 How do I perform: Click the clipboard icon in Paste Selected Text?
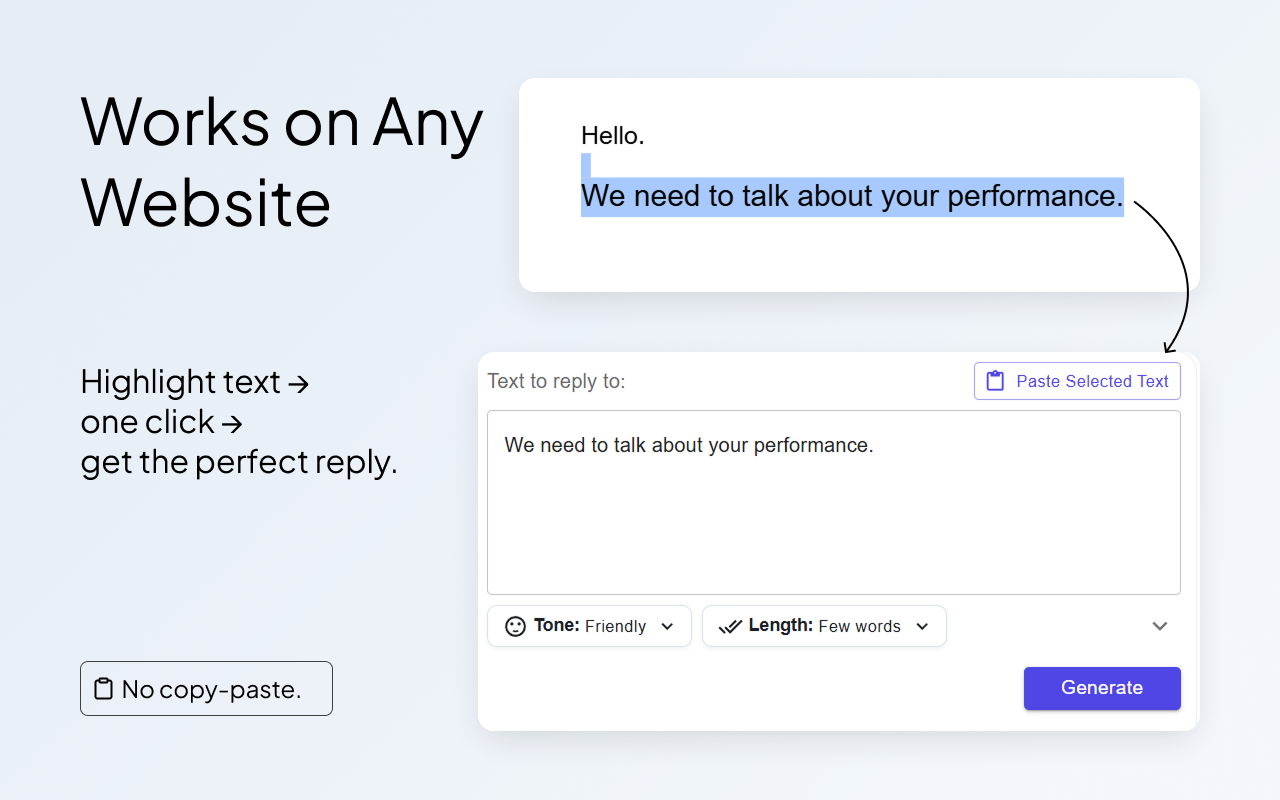(996, 381)
